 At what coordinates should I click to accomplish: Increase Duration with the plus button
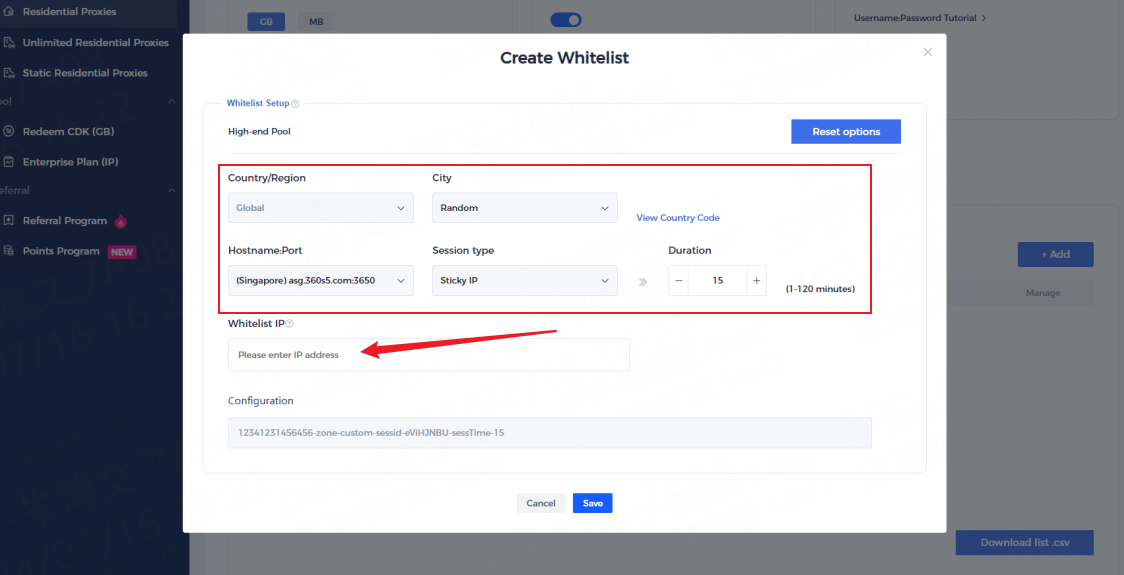pos(757,281)
